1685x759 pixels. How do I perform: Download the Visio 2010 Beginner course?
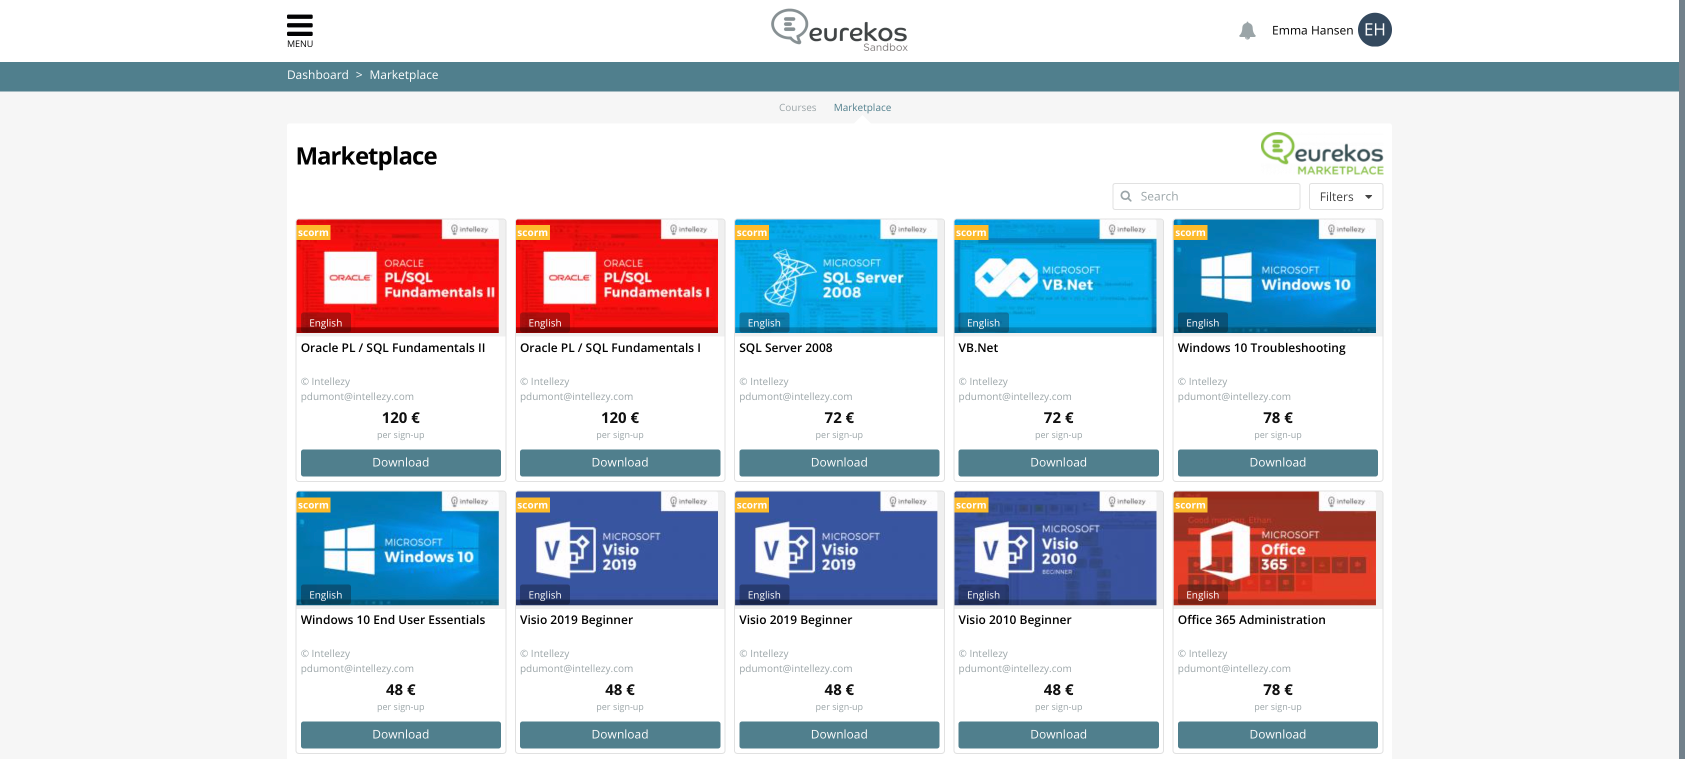coord(1058,734)
